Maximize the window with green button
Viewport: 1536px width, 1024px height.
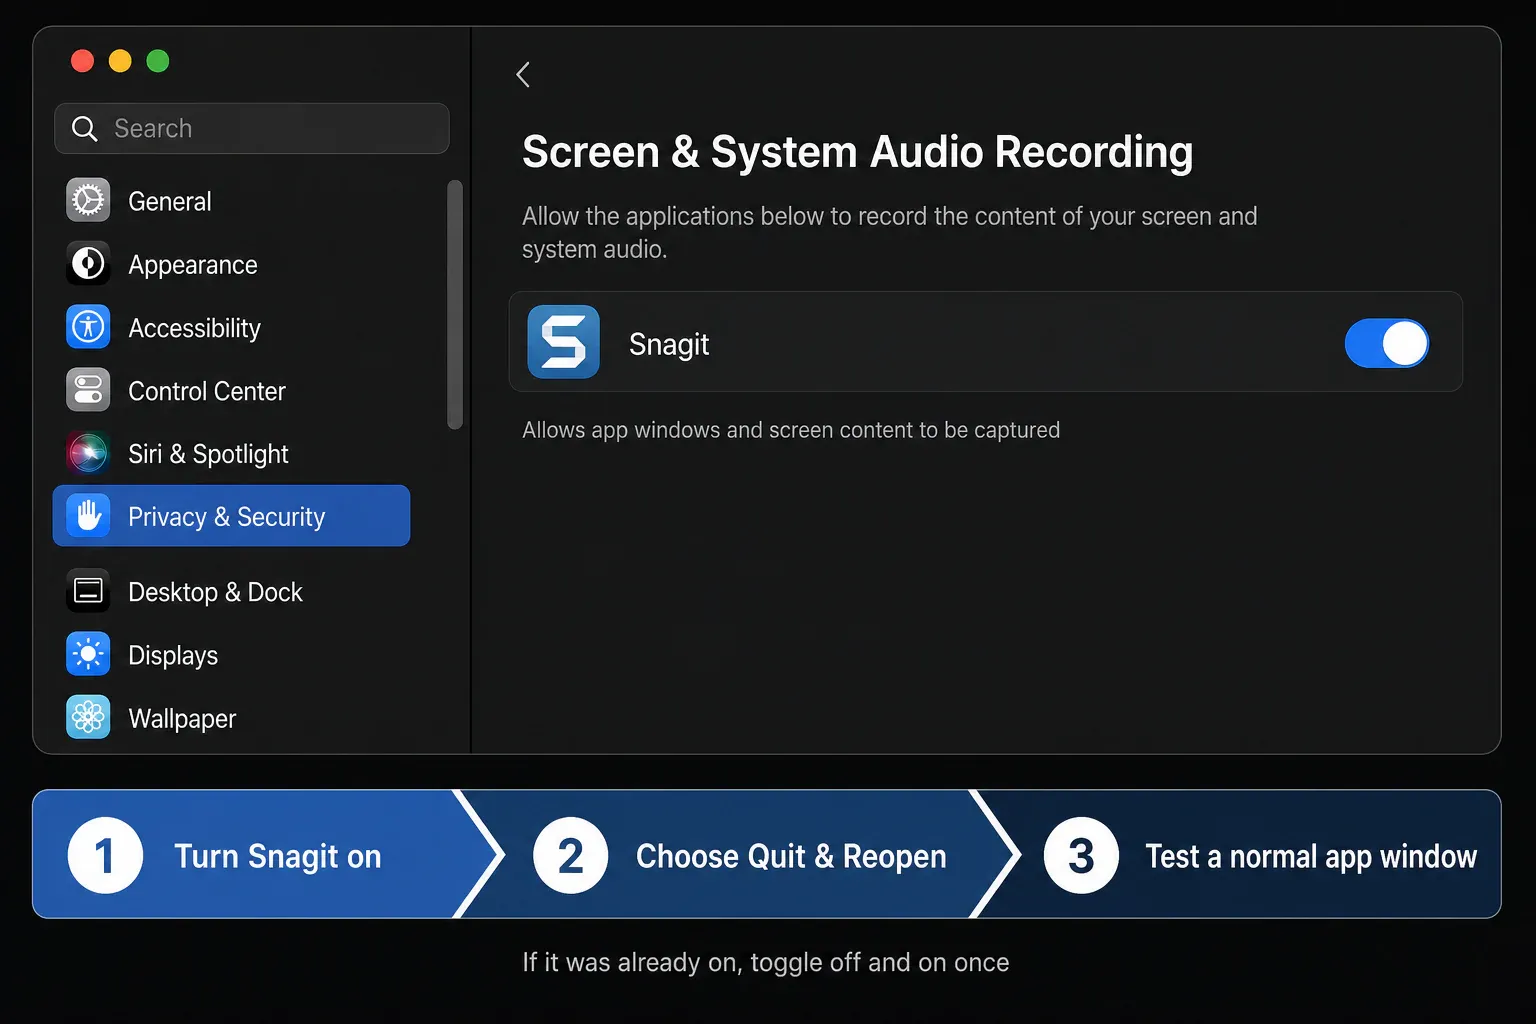point(158,61)
